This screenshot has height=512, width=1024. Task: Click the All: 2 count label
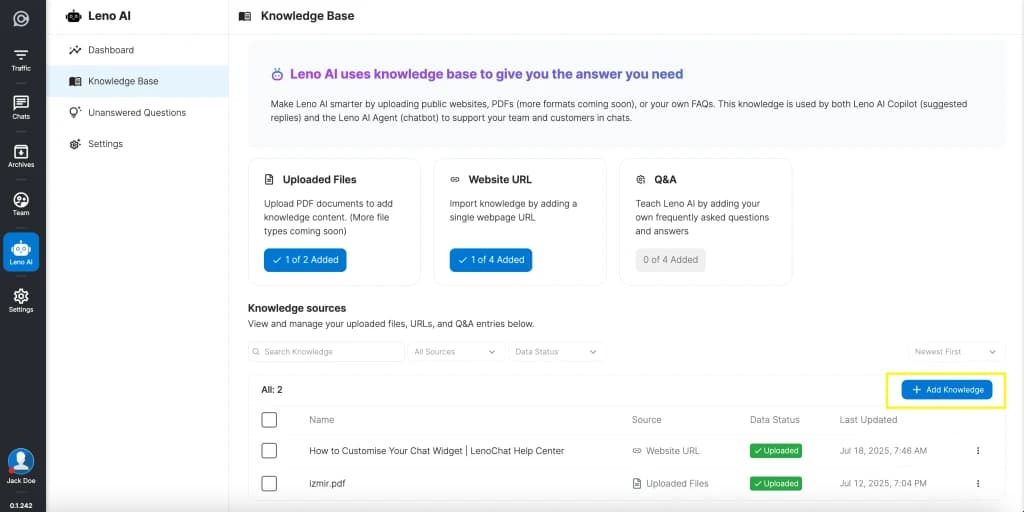tap(272, 390)
